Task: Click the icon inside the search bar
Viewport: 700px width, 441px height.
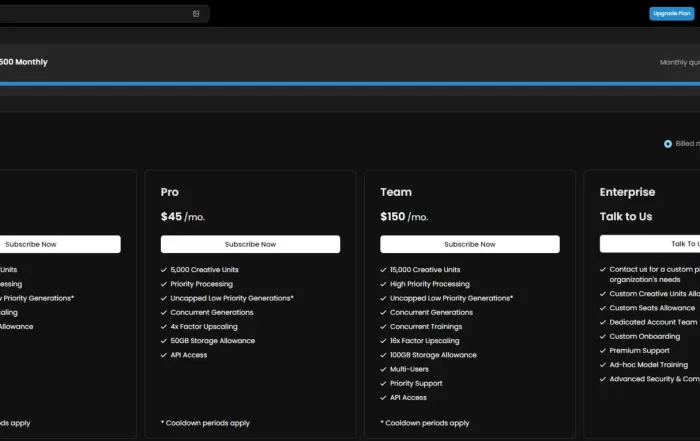Action: click(196, 14)
